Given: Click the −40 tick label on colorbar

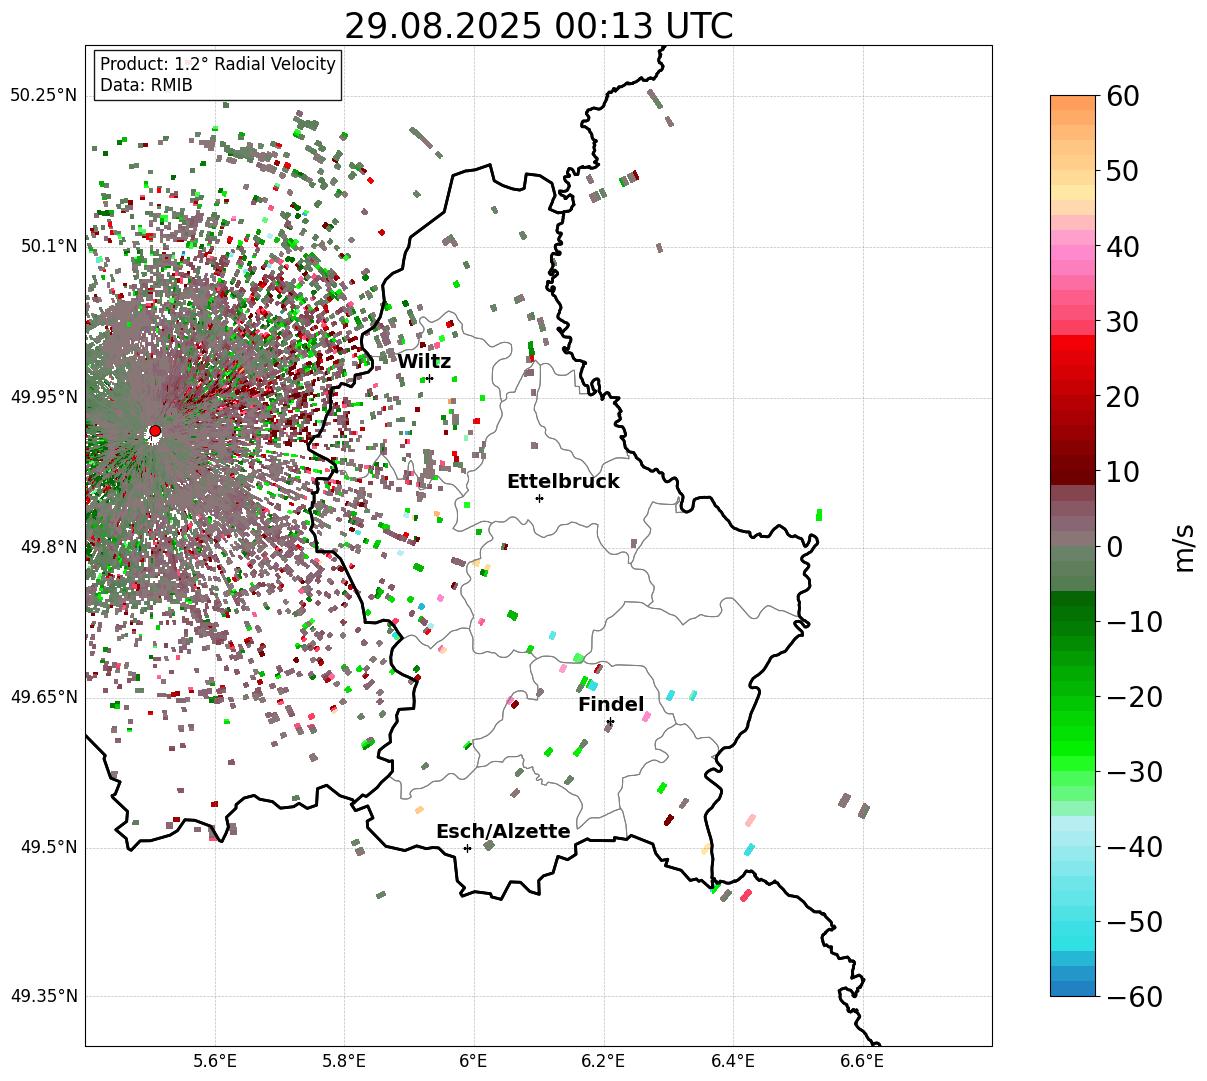Looking at the screenshot, I should tap(1134, 847).
